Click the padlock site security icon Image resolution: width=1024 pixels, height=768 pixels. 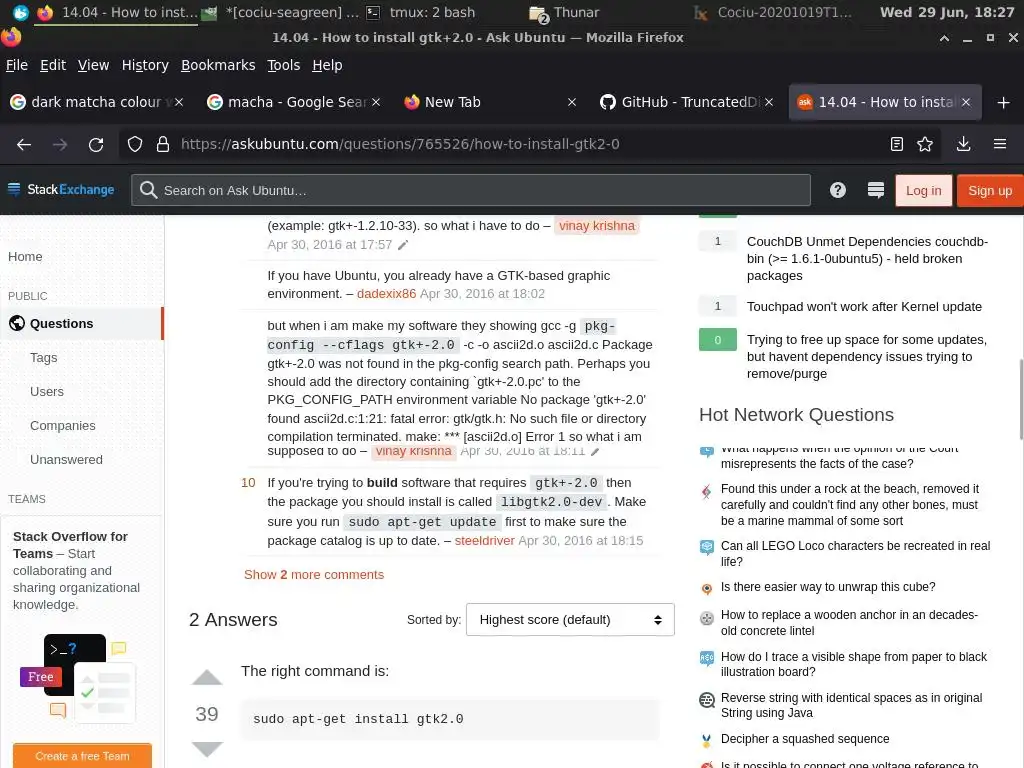[x=163, y=144]
